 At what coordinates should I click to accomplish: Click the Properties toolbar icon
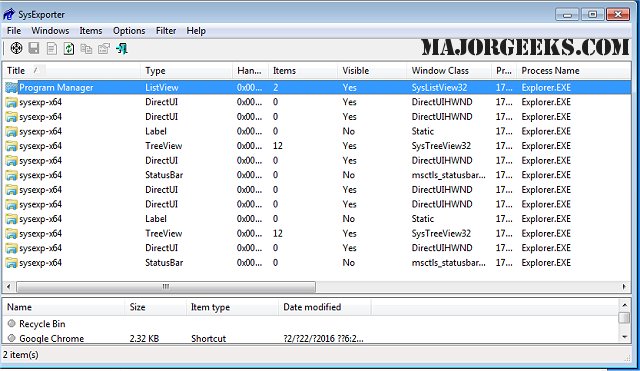click(x=104, y=49)
